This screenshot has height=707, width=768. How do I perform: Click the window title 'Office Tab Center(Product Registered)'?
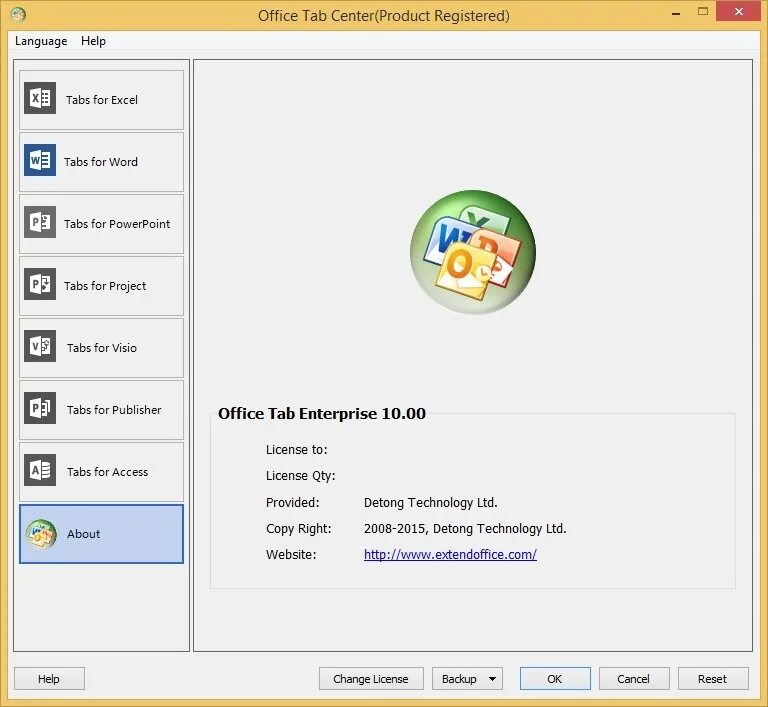click(384, 16)
